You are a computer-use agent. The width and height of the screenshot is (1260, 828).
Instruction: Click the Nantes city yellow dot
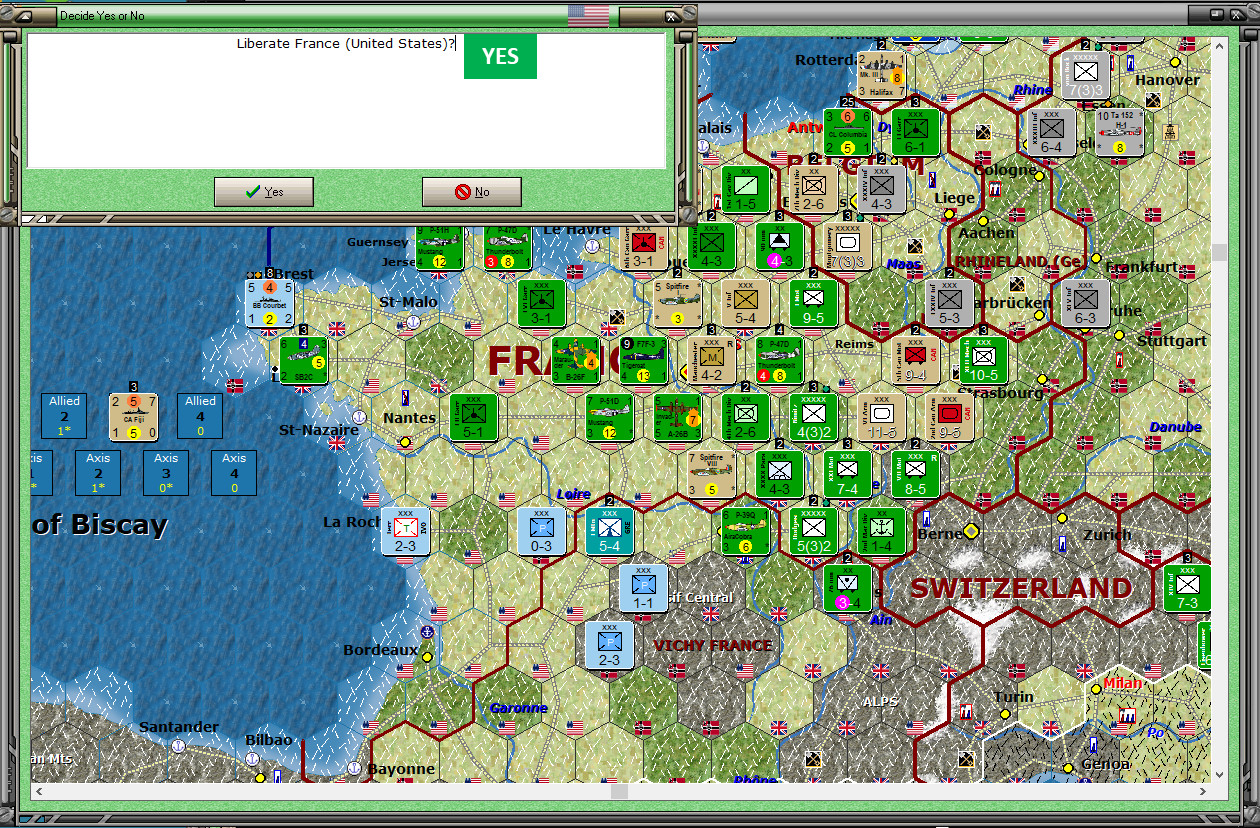pyautogui.click(x=405, y=441)
